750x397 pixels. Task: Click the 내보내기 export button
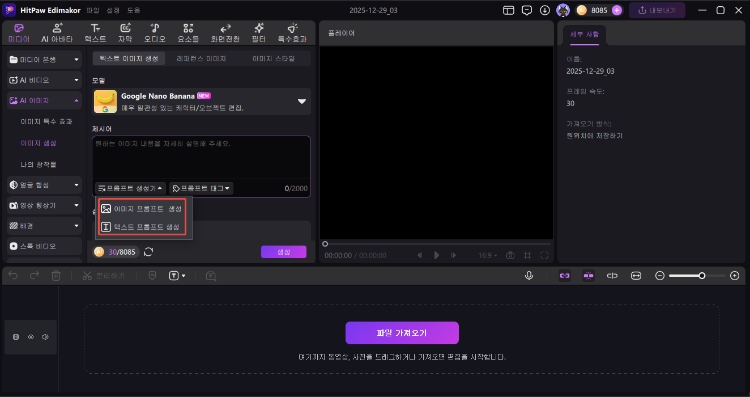[657, 10]
